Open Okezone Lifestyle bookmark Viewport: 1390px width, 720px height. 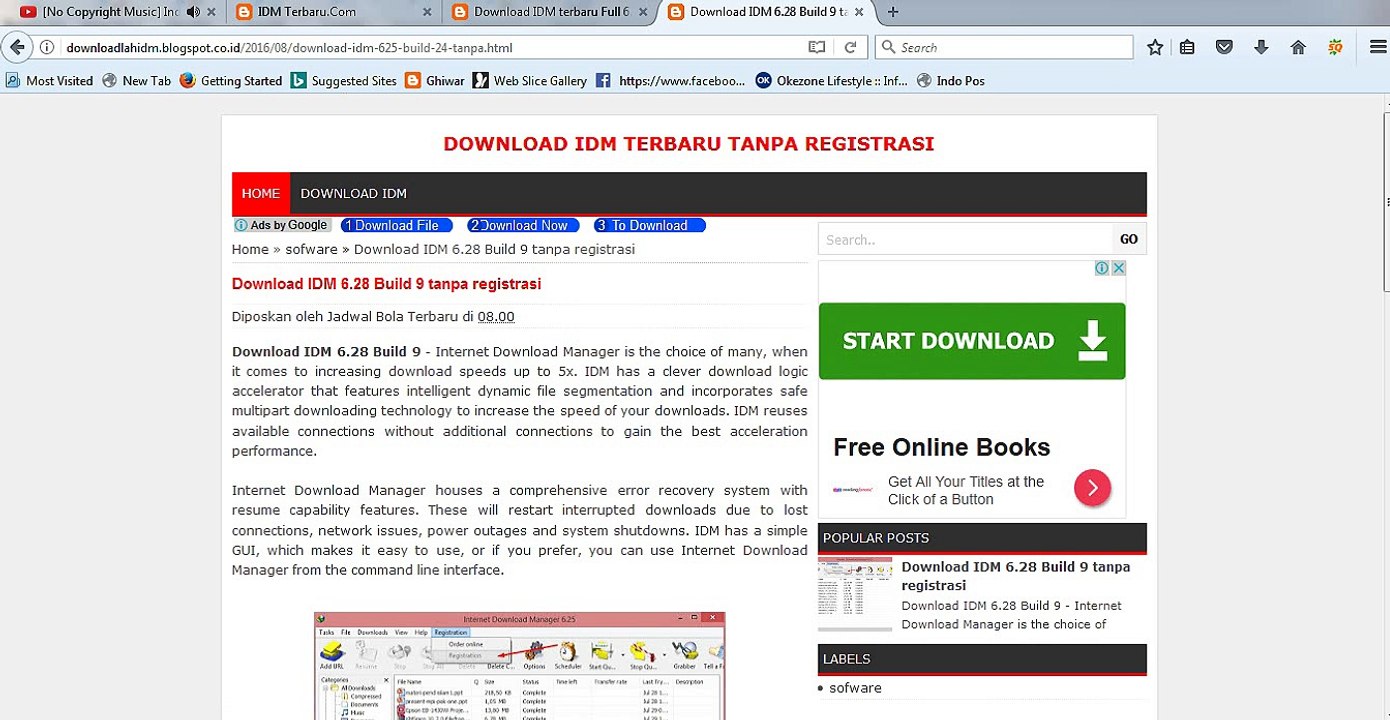coord(832,81)
